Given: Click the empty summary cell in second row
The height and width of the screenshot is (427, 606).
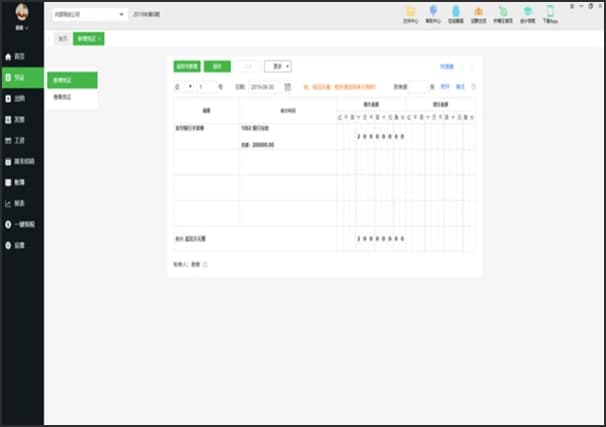Looking at the screenshot, I should [x=206, y=162].
